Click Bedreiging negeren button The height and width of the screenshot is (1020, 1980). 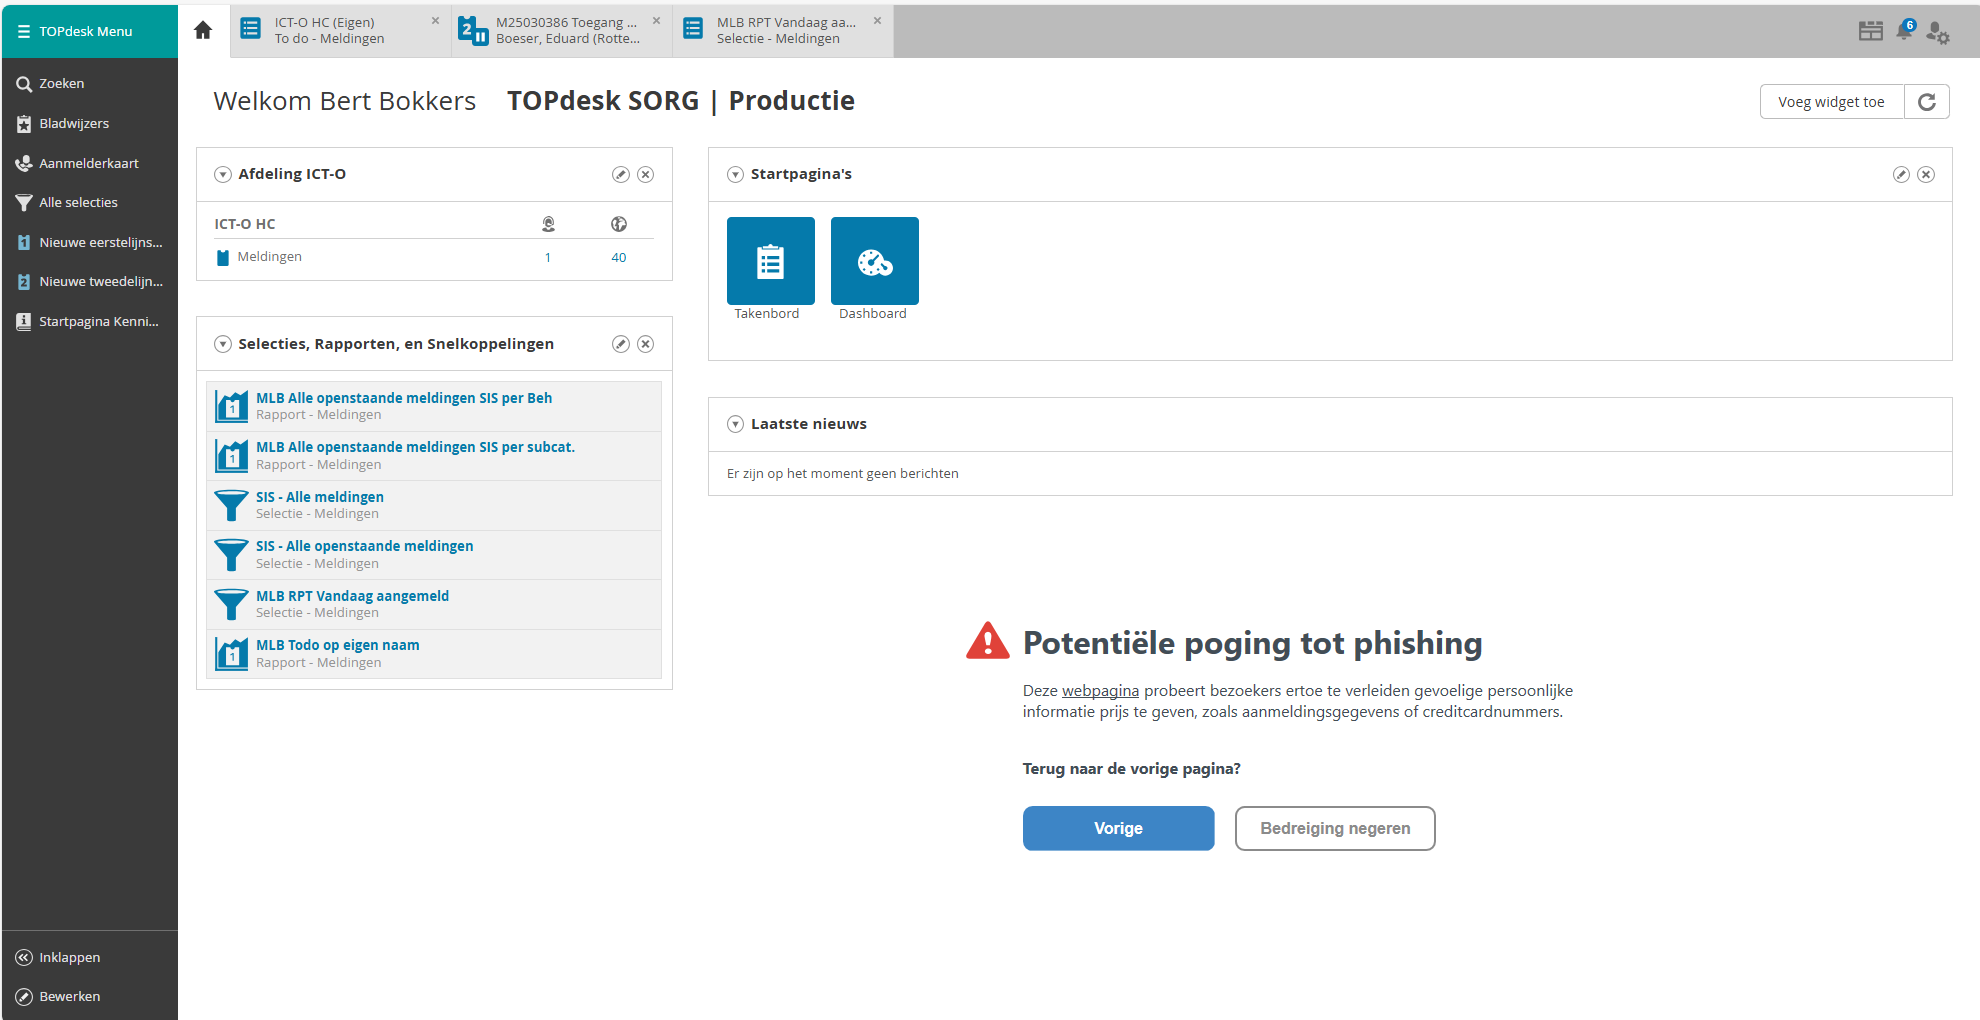click(1335, 828)
